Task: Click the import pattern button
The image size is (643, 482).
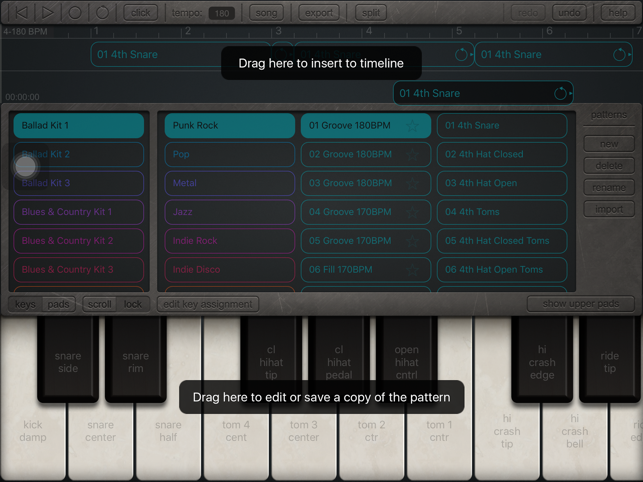Action: 609,209
